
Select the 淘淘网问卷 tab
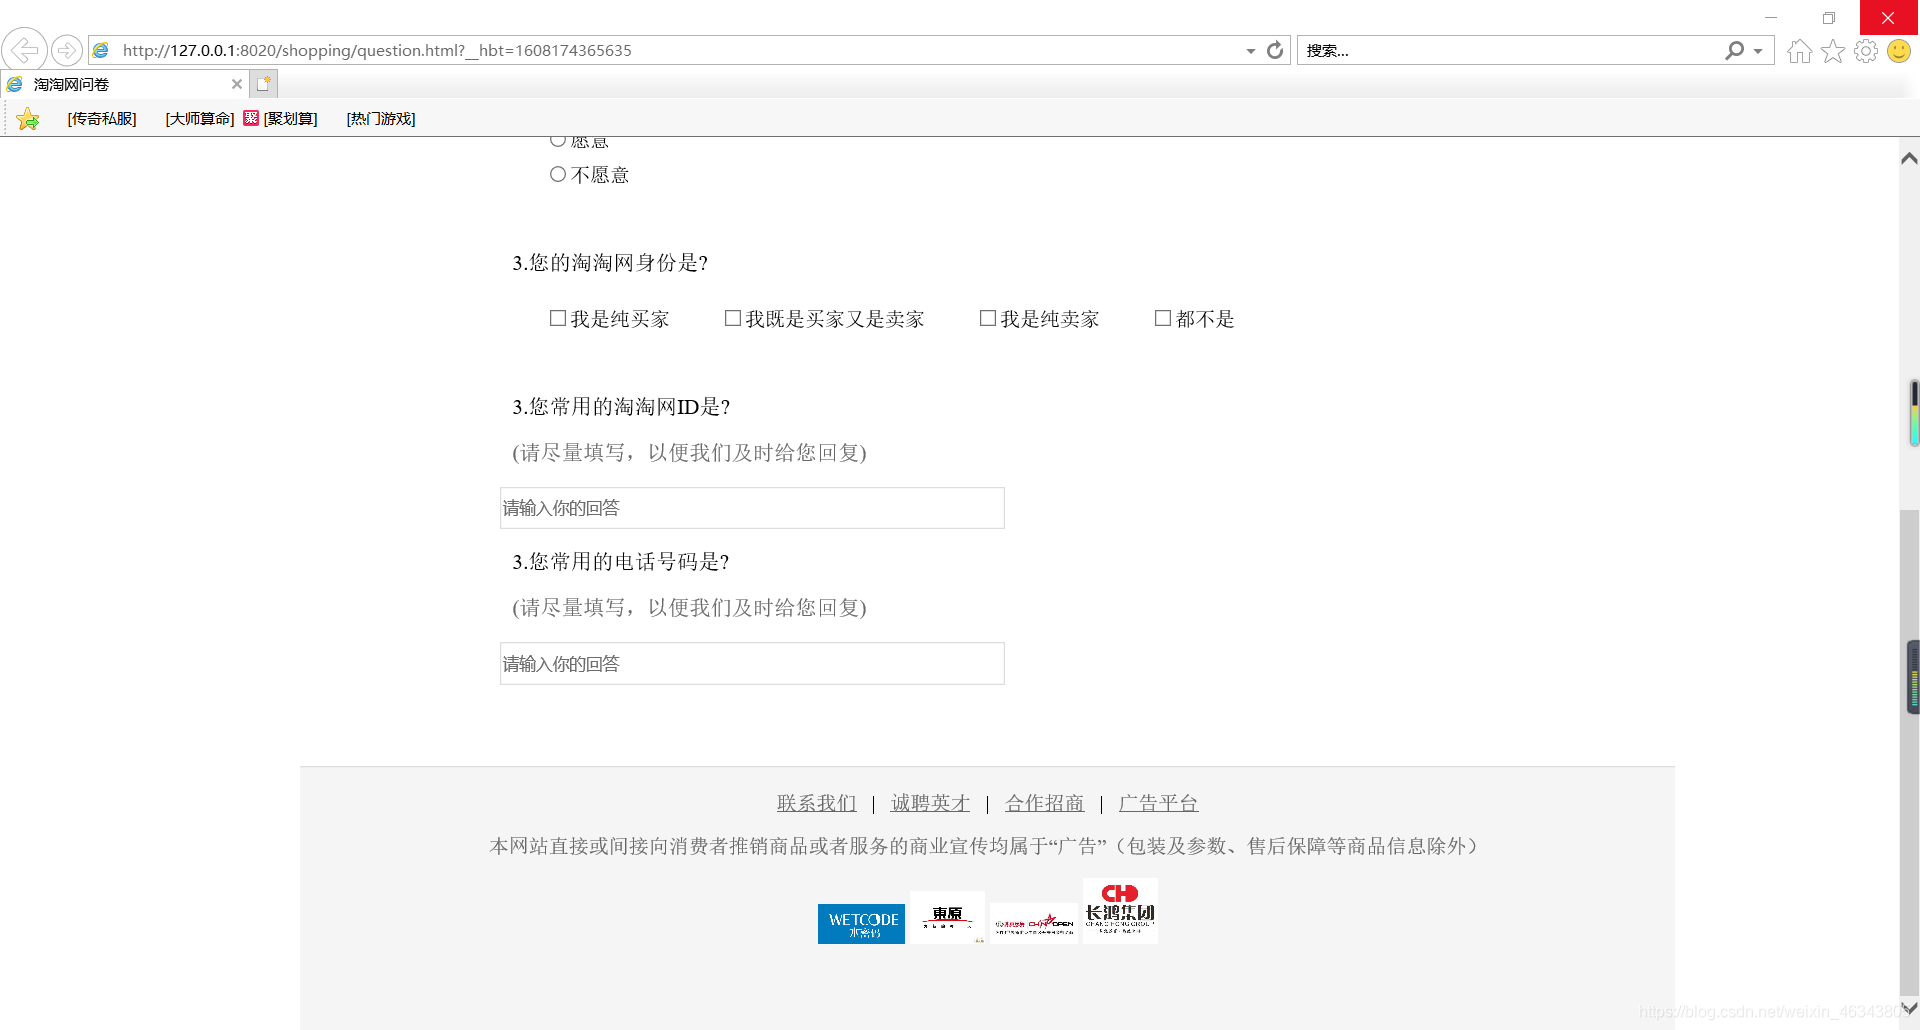pyautogui.click(x=124, y=84)
